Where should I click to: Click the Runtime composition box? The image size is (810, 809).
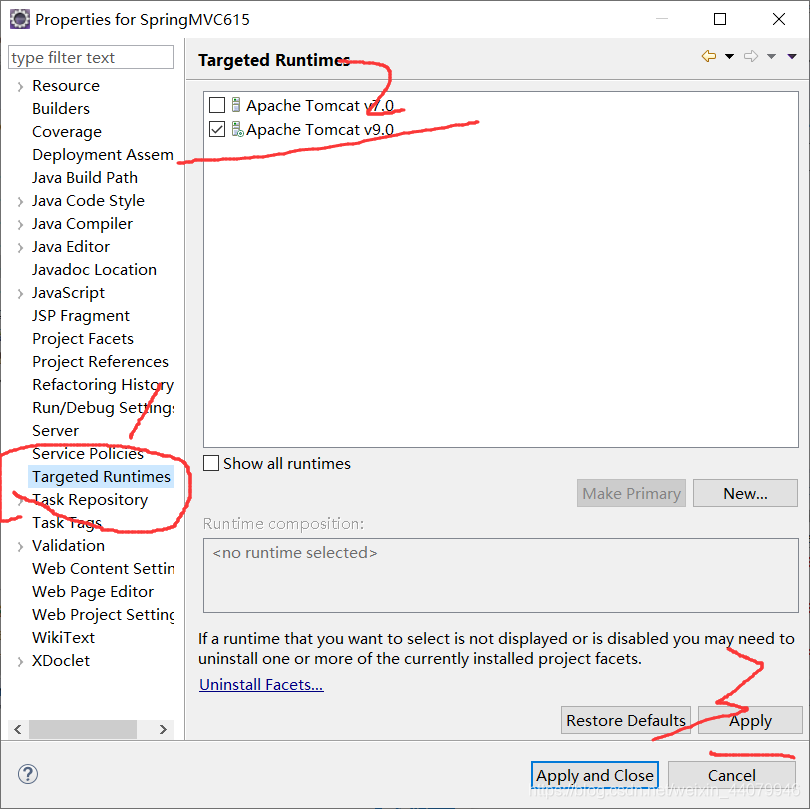501,575
